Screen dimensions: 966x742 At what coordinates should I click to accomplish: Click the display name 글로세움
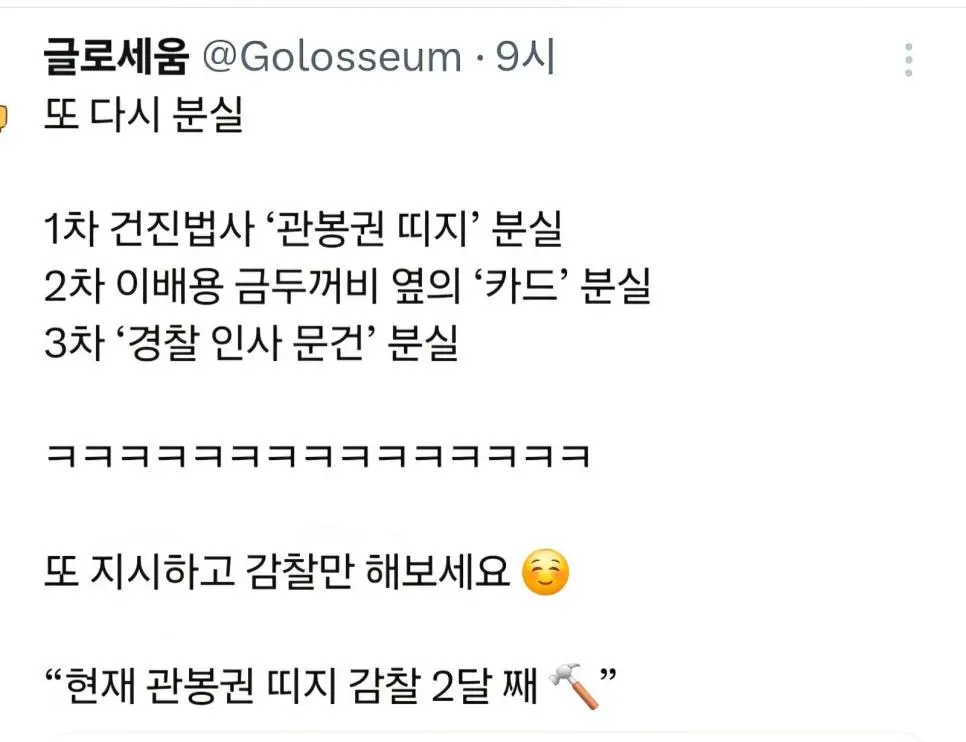[x=116, y=57]
